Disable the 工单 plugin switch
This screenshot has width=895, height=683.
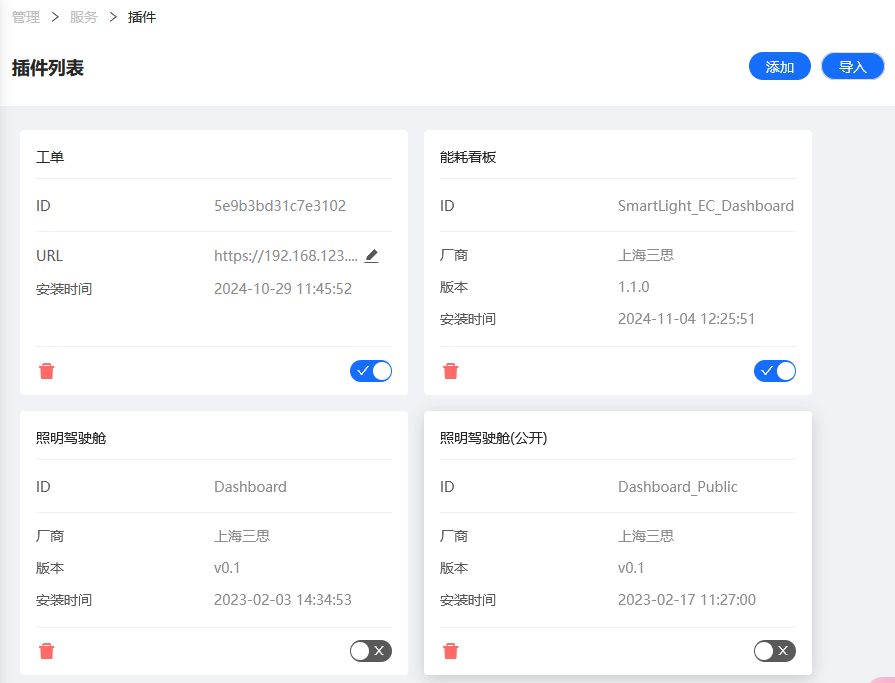pos(371,371)
